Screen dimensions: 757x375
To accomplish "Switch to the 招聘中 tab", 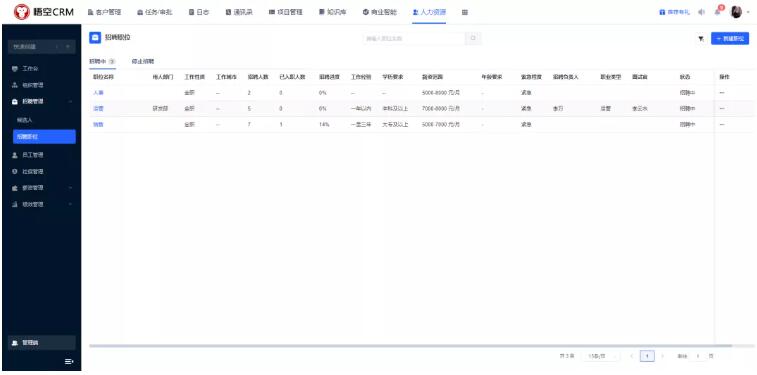I will pyautogui.click(x=102, y=61).
